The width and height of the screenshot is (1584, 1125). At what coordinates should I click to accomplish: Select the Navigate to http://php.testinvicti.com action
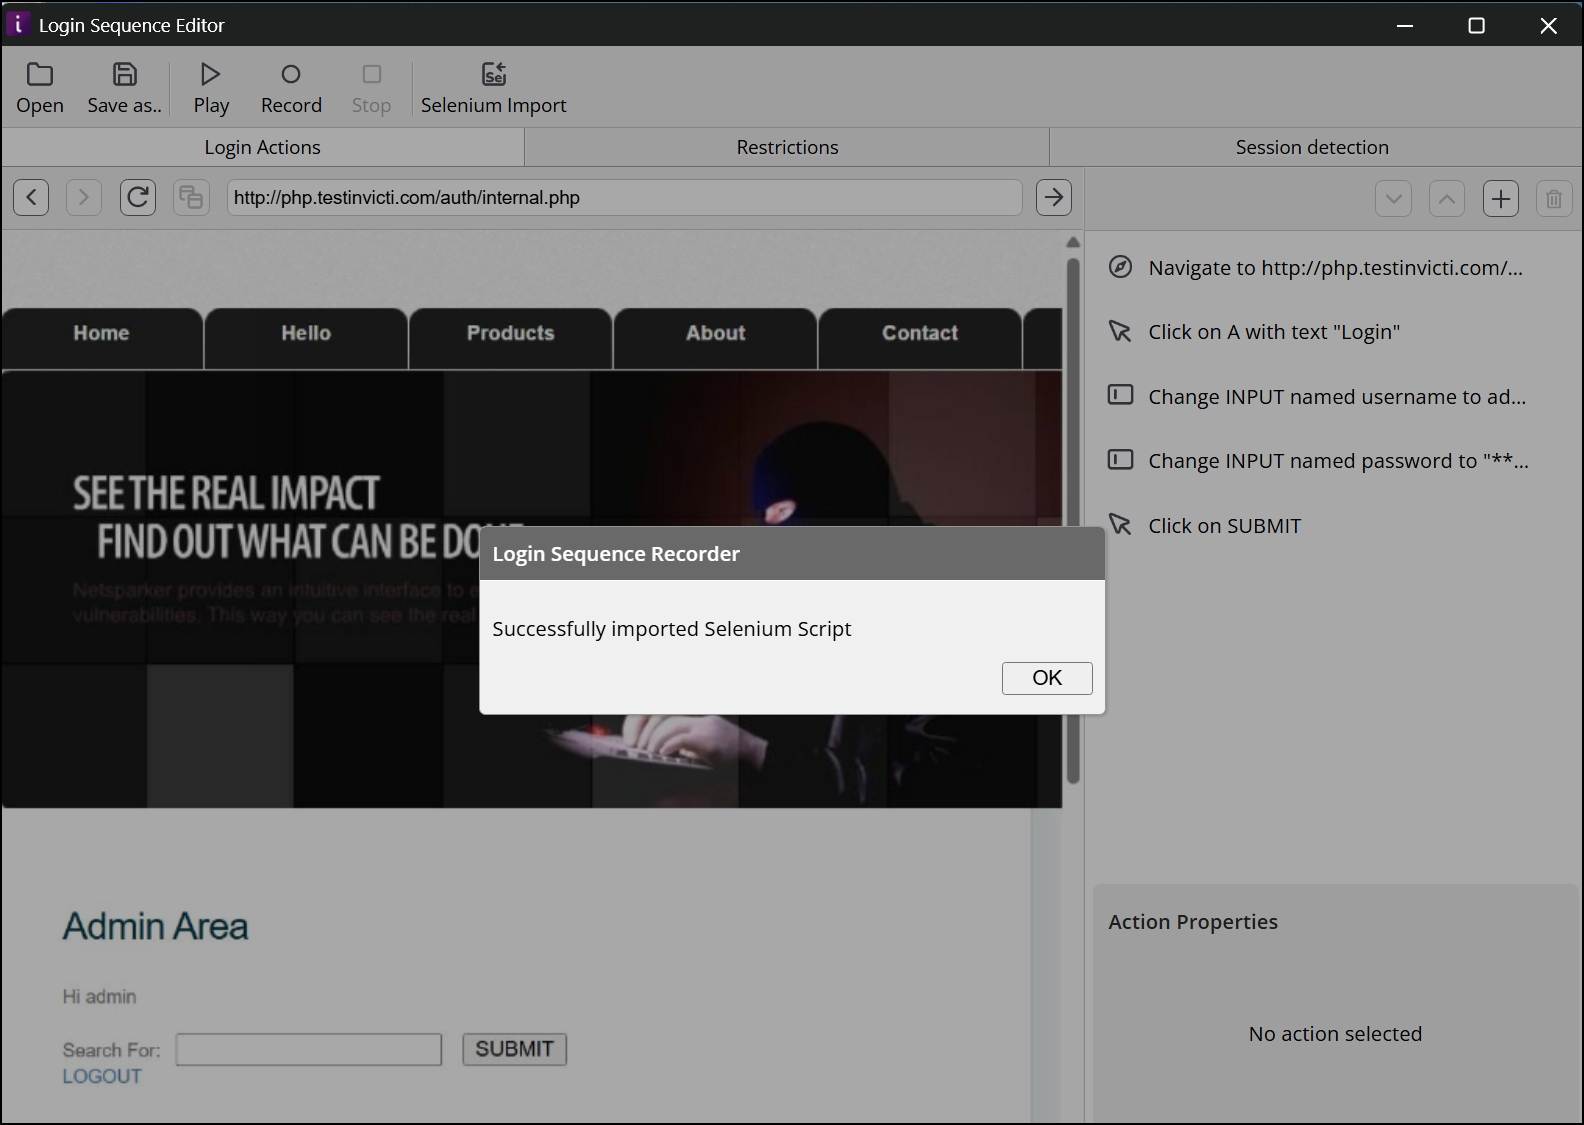1334,268
